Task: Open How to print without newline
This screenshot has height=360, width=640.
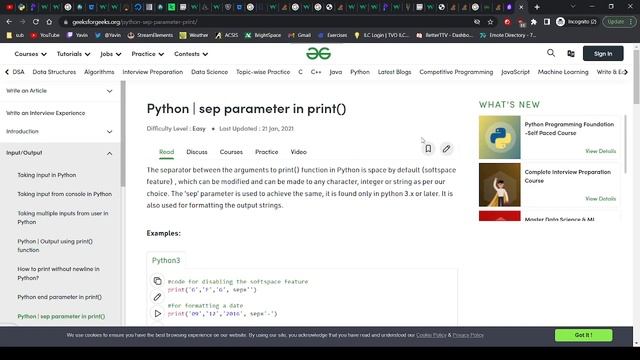Action: click(x=58, y=273)
